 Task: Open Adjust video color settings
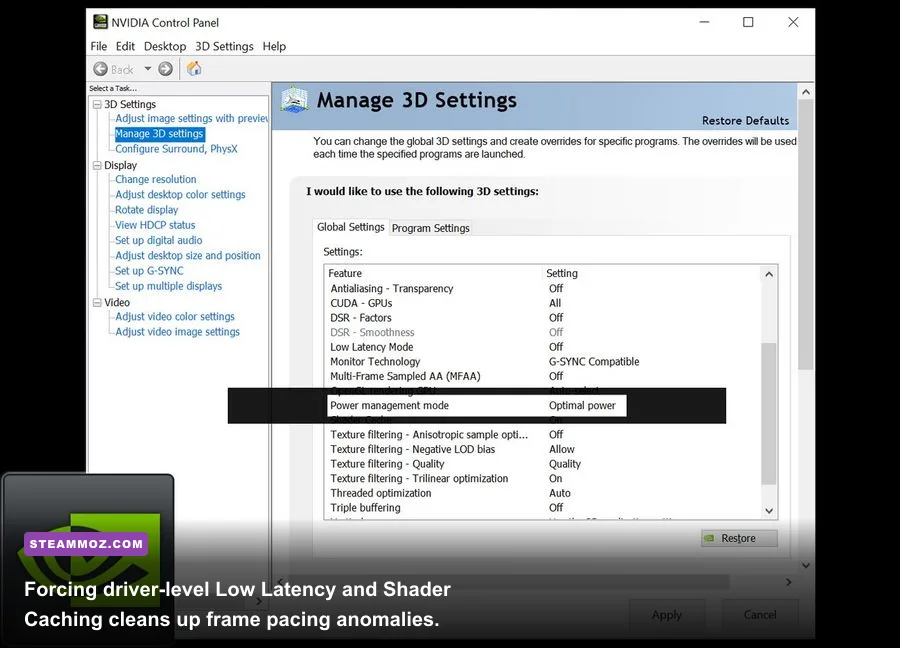tap(175, 316)
